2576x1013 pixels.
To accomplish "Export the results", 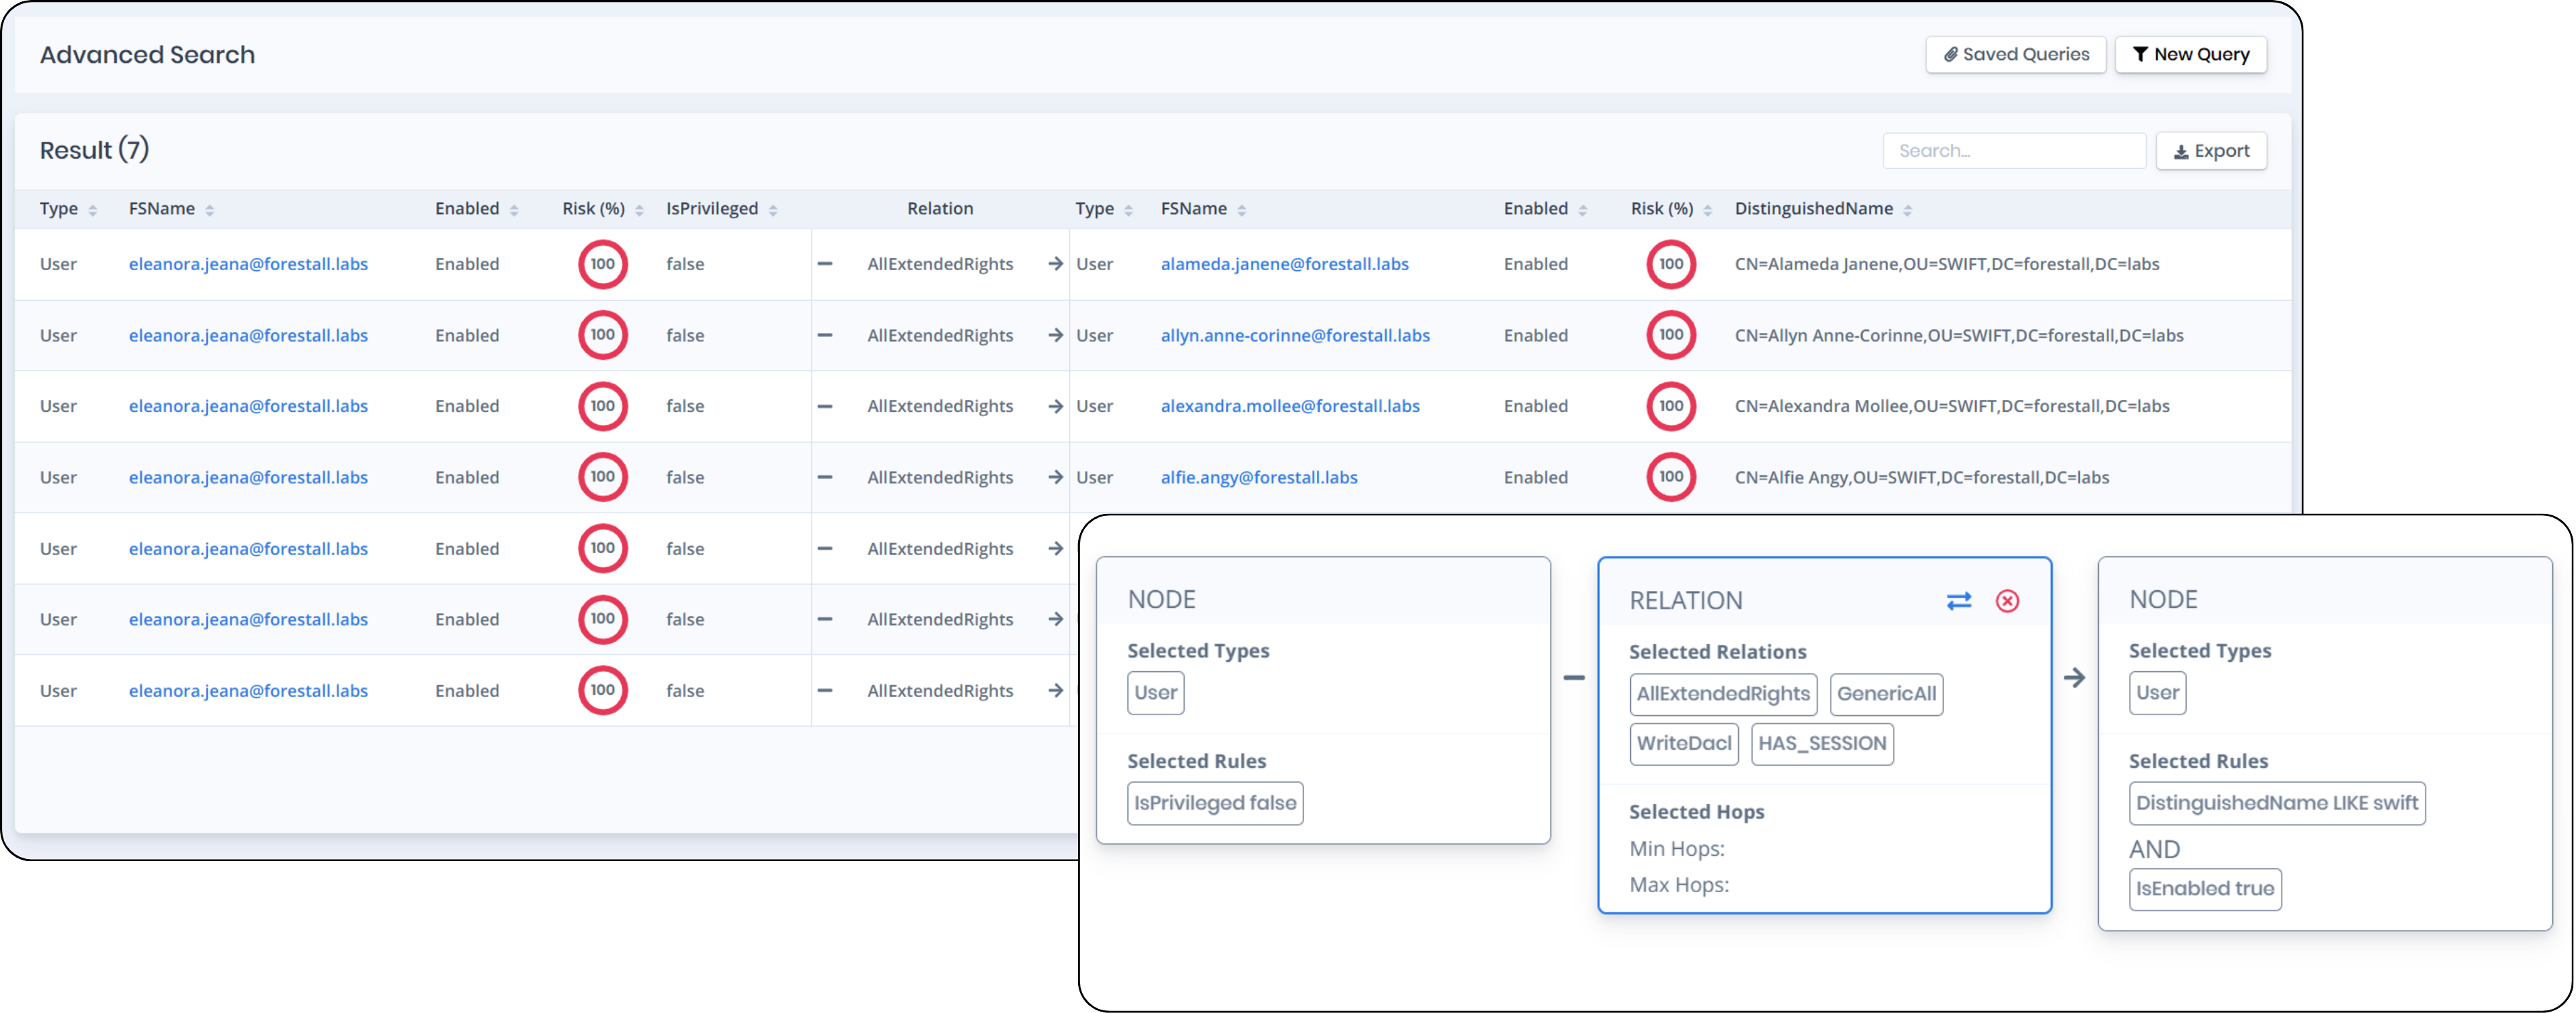I will (2210, 151).
